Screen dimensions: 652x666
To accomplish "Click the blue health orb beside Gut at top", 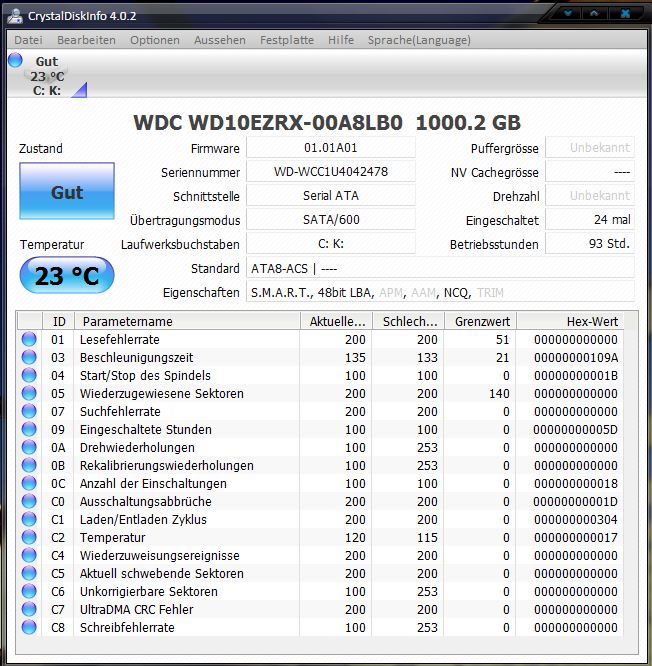I will click(x=15, y=60).
